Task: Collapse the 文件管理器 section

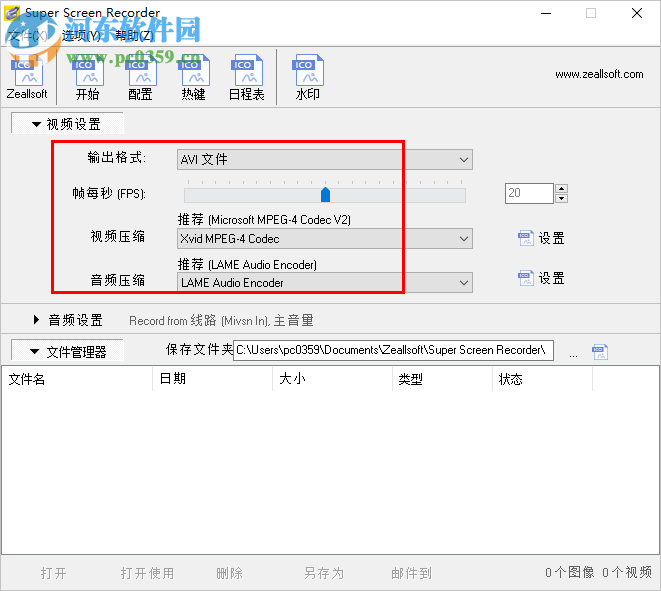Action: [x=67, y=352]
